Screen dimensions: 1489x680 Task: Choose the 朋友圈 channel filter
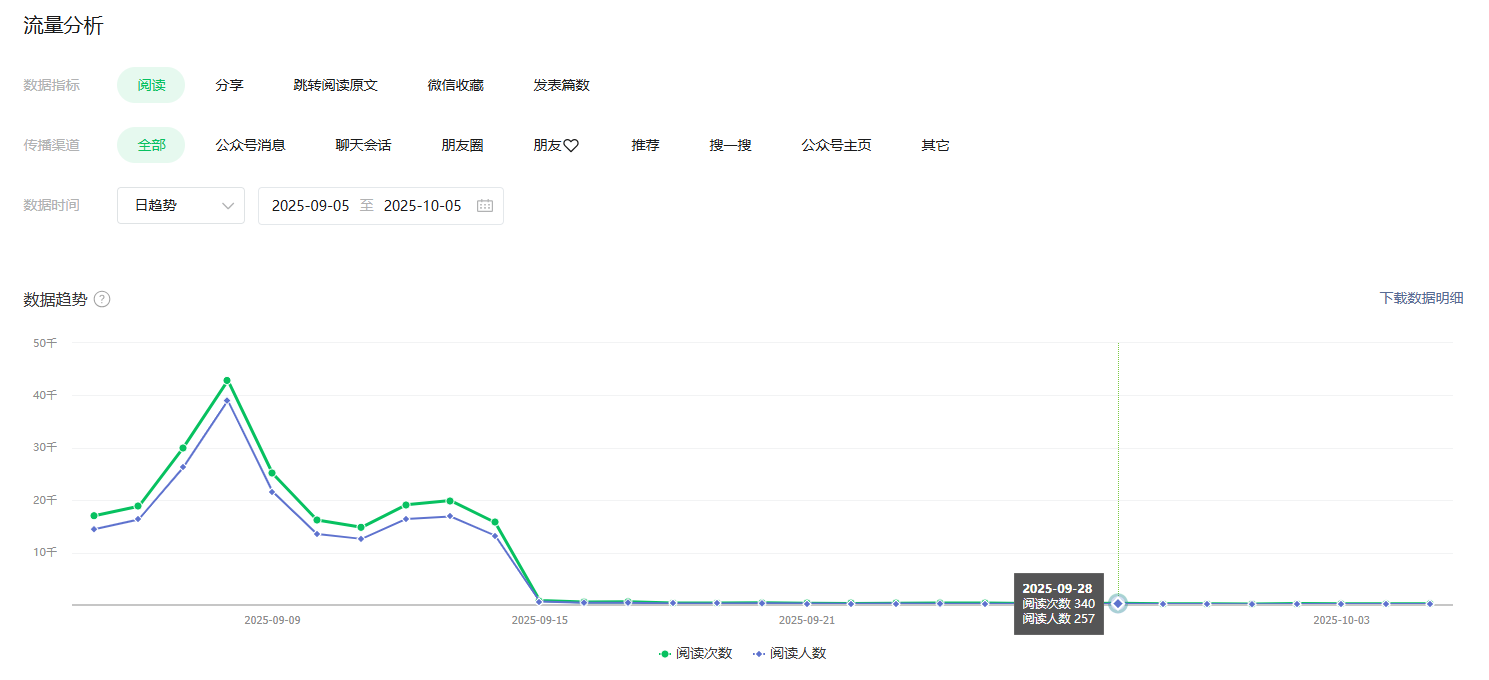point(462,145)
